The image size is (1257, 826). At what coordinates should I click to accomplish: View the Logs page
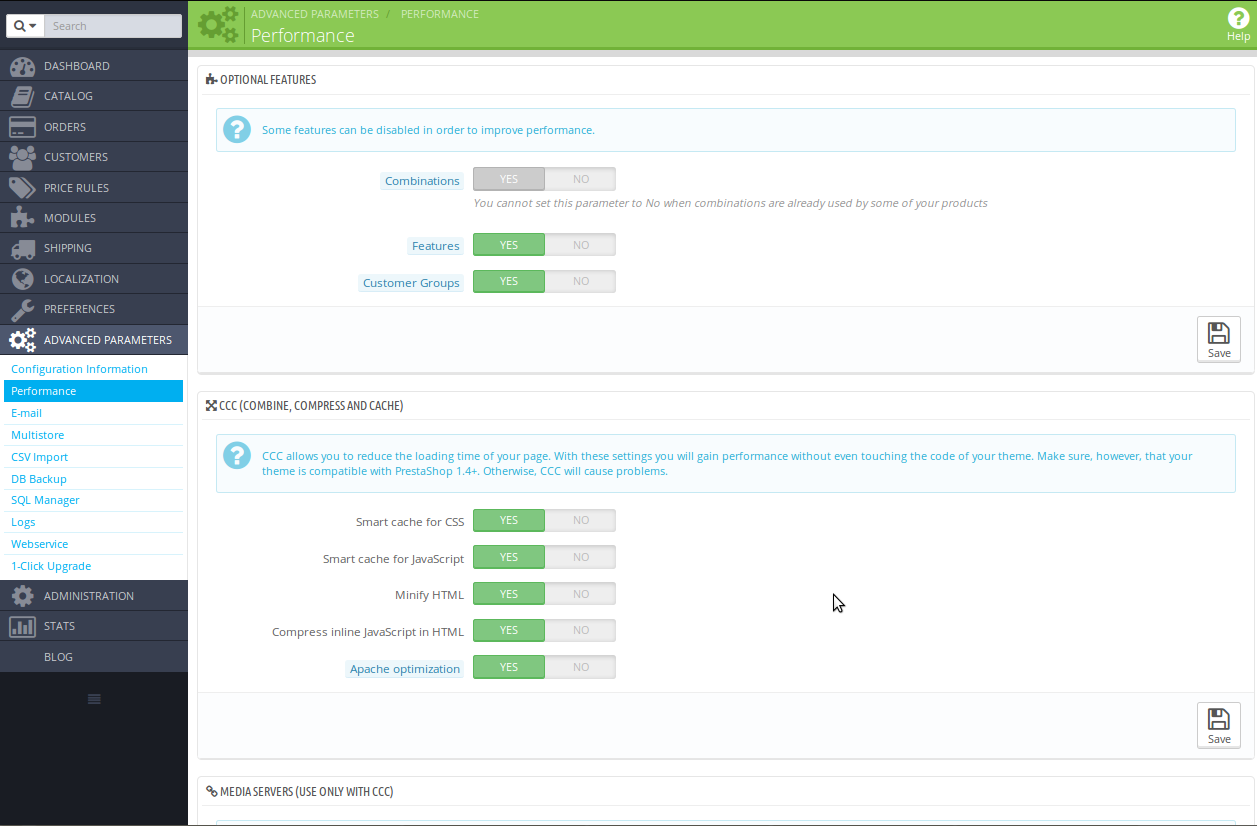pos(93,522)
